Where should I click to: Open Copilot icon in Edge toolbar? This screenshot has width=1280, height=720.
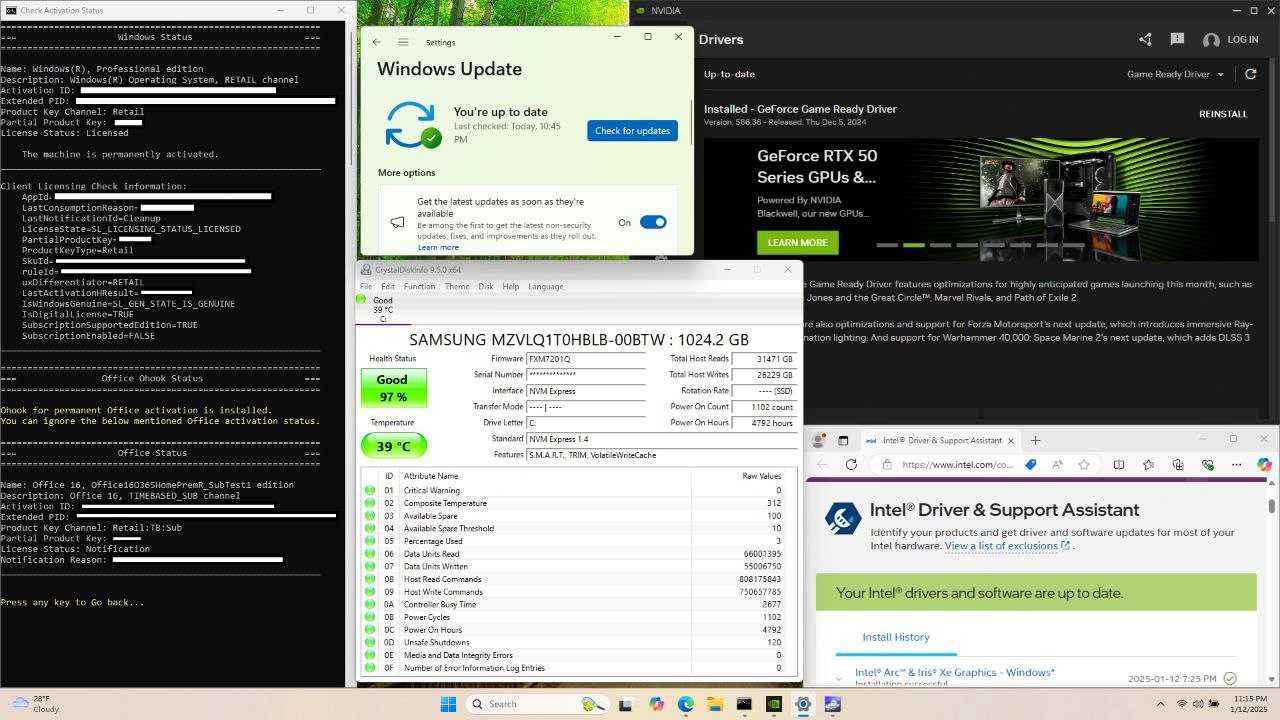(x=1264, y=464)
